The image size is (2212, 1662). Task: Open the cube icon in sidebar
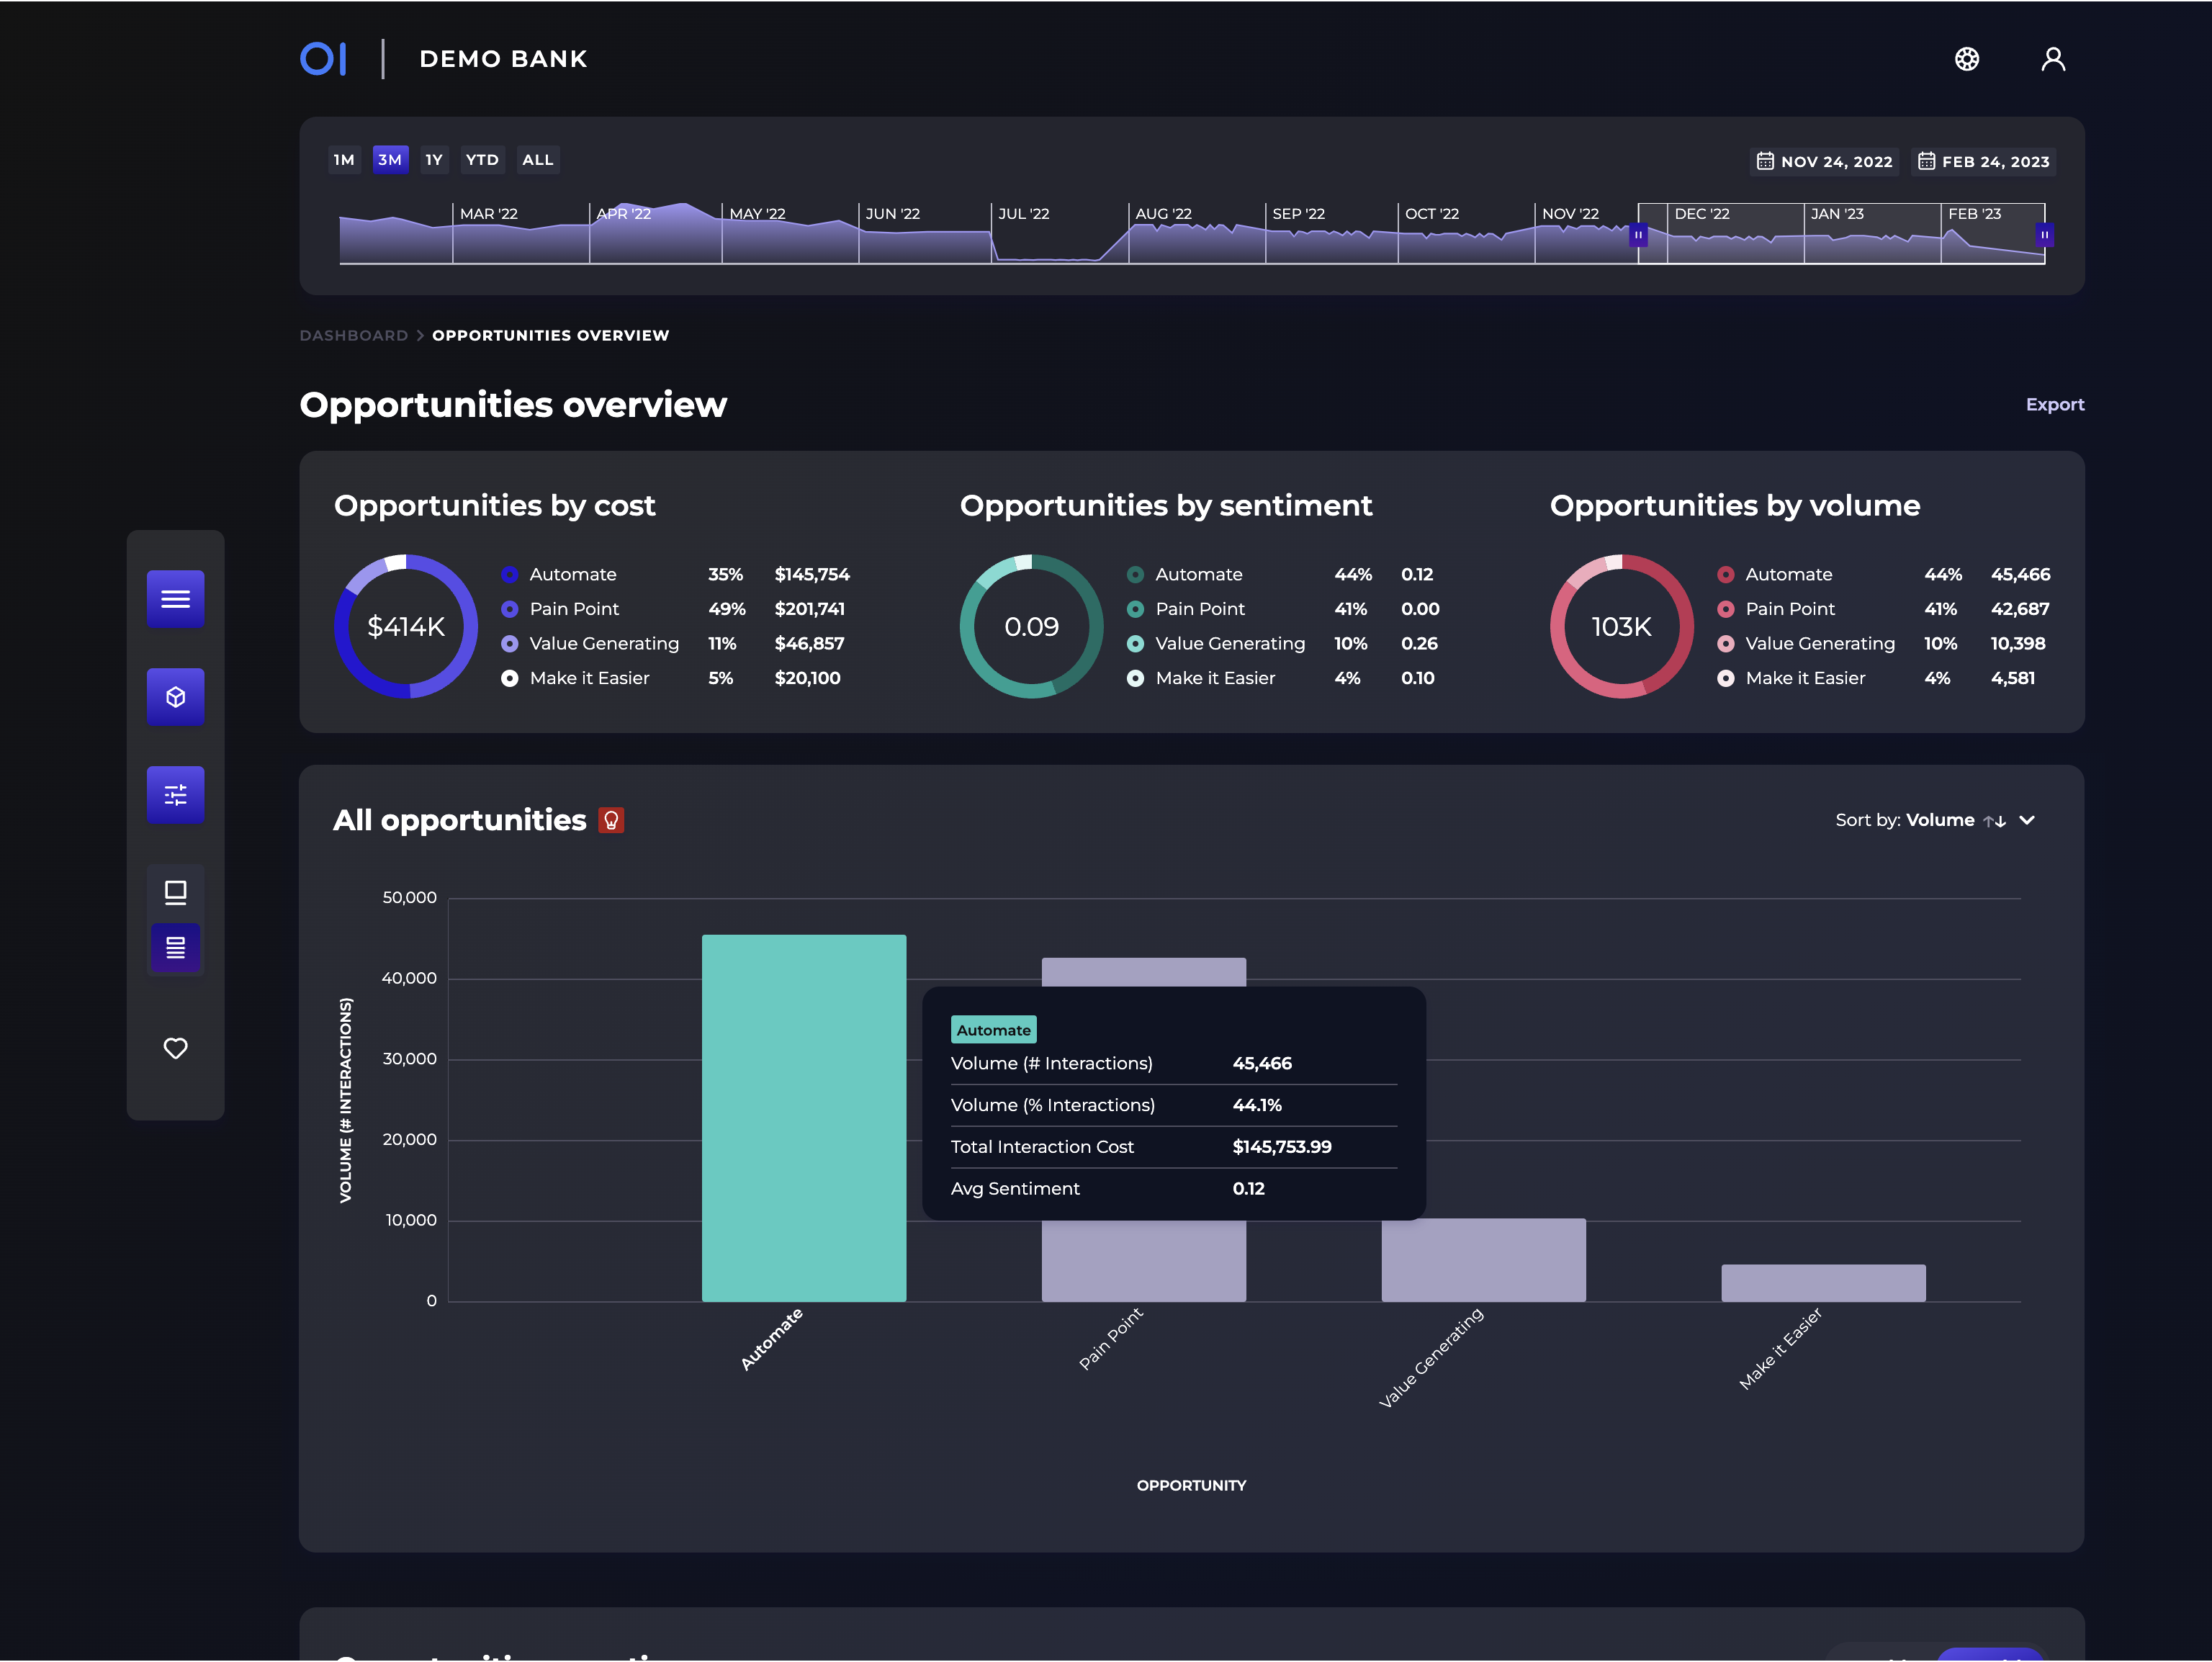click(176, 697)
